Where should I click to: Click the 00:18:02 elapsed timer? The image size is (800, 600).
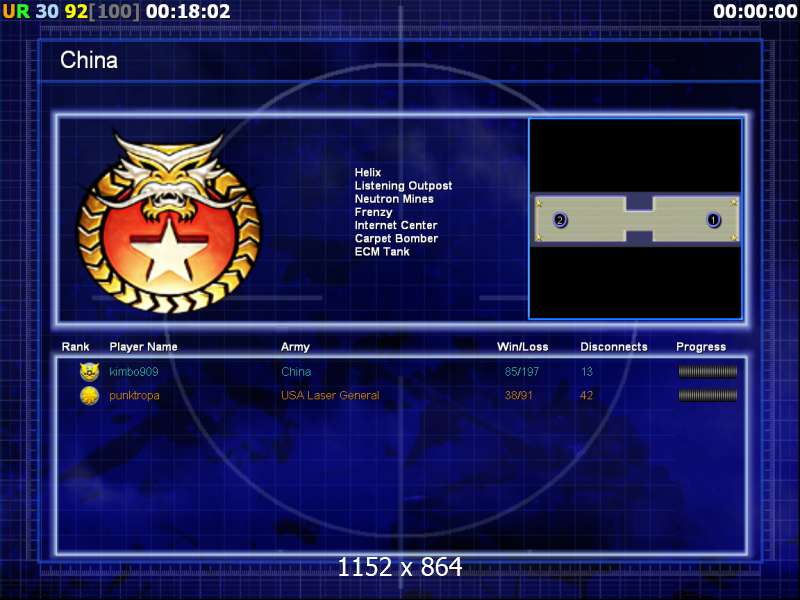click(188, 11)
